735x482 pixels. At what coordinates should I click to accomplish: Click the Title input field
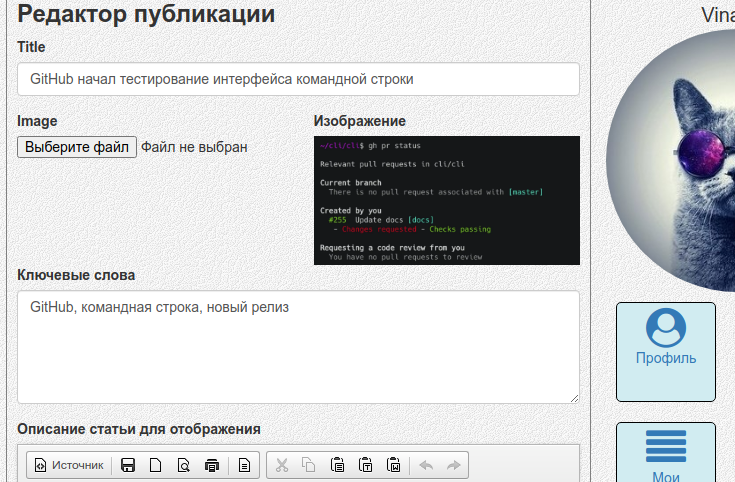click(x=299, y=79)
